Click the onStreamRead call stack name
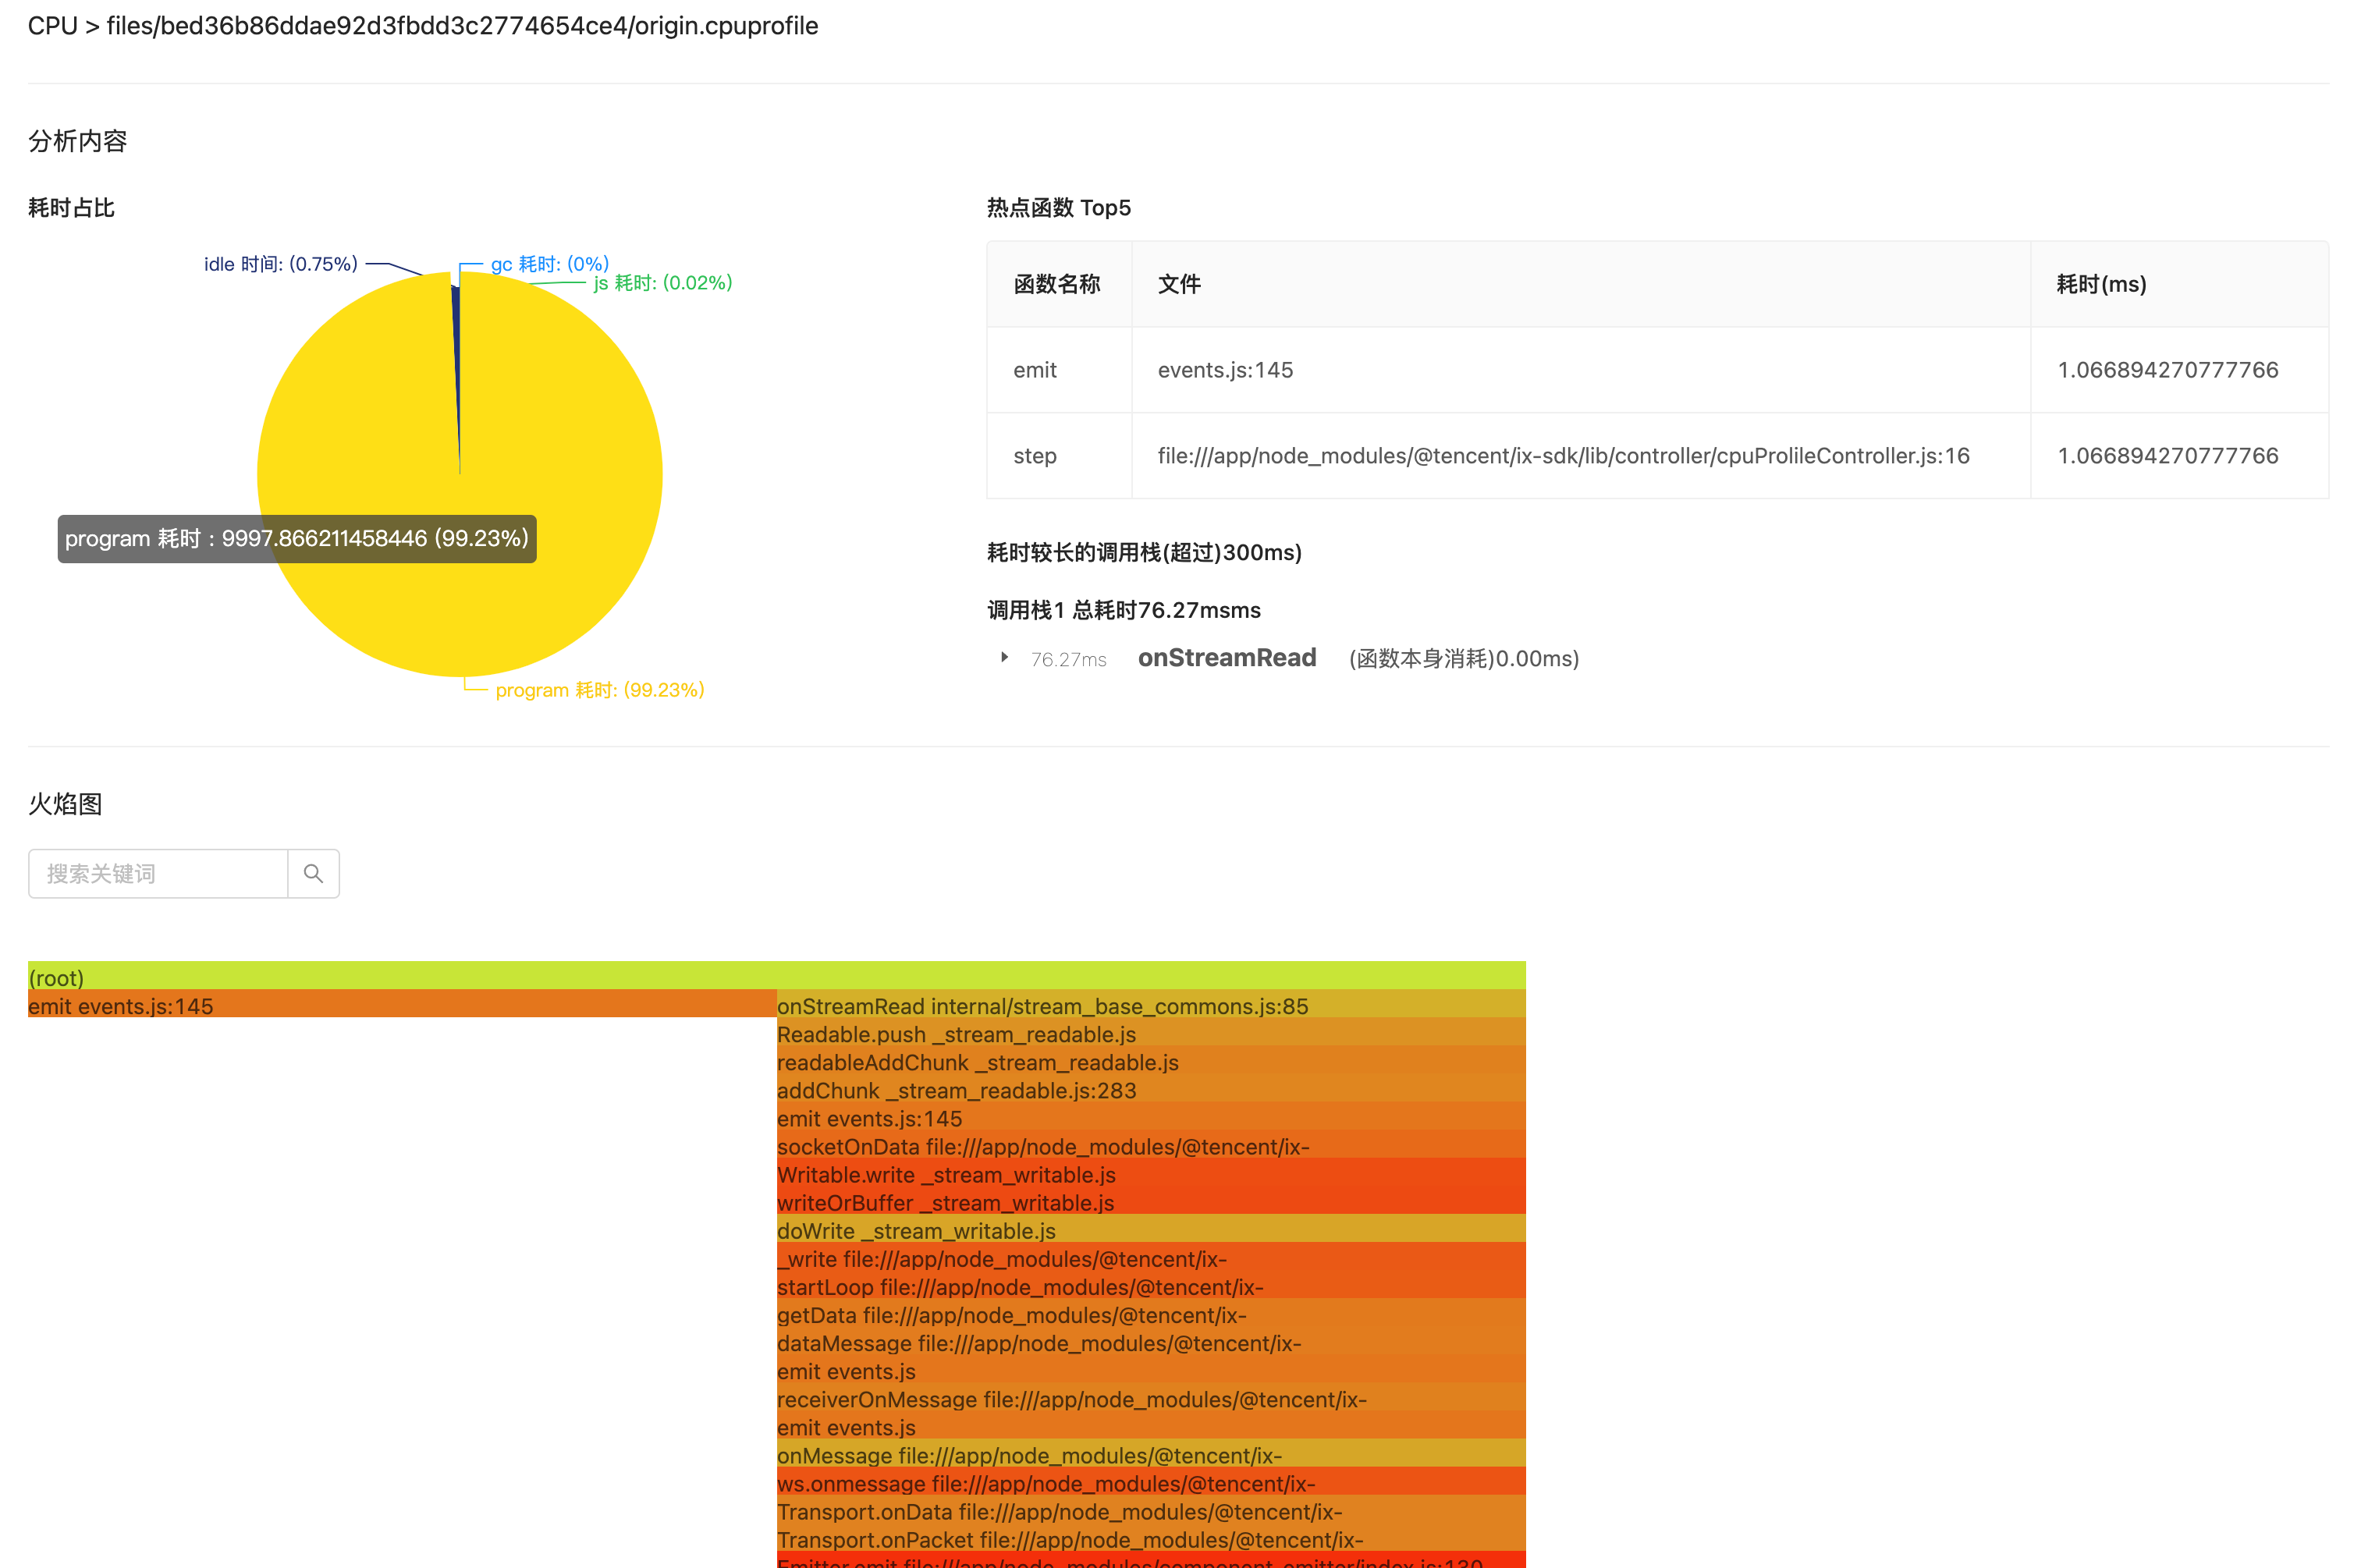 point(1227,658)
